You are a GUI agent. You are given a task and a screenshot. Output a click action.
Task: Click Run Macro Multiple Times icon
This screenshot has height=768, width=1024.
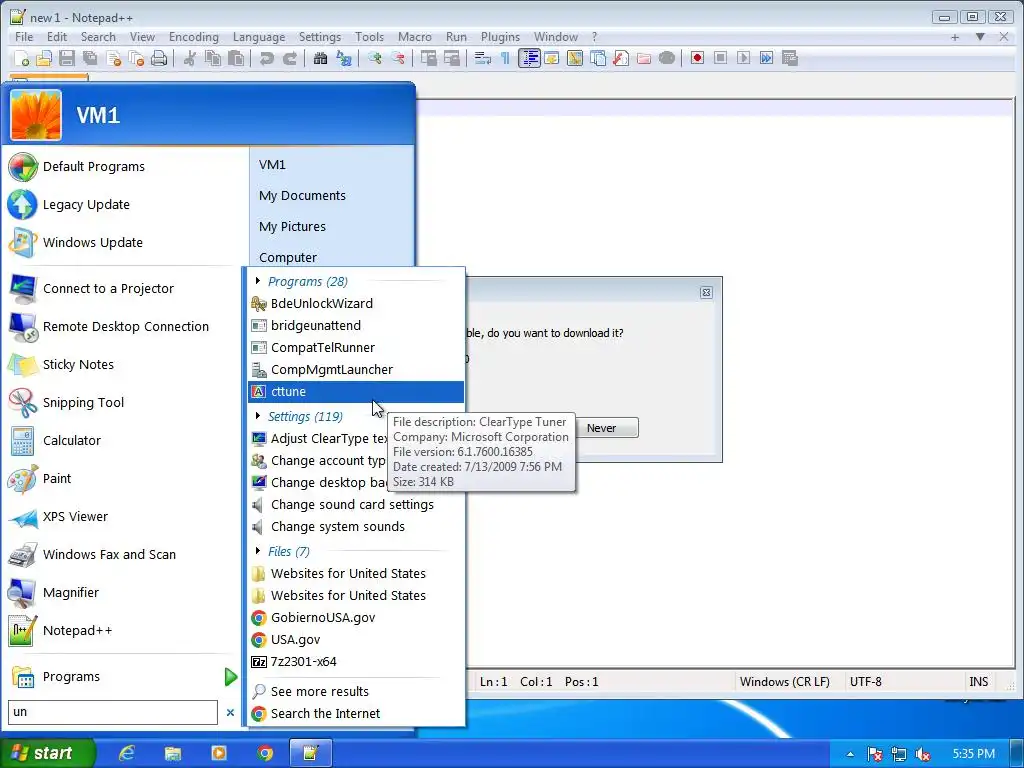(767, 59)
